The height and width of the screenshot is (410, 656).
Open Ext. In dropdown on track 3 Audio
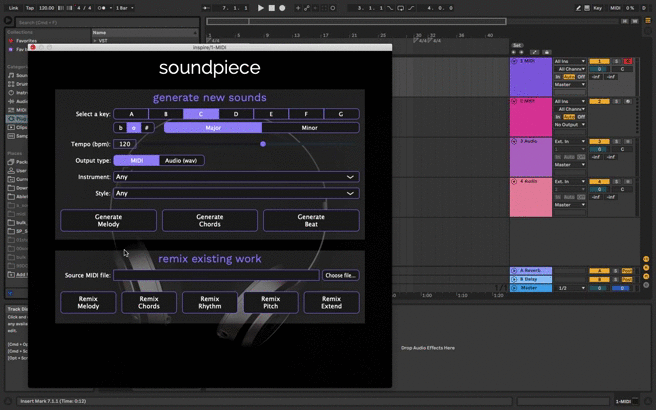[x=569, y=141]
